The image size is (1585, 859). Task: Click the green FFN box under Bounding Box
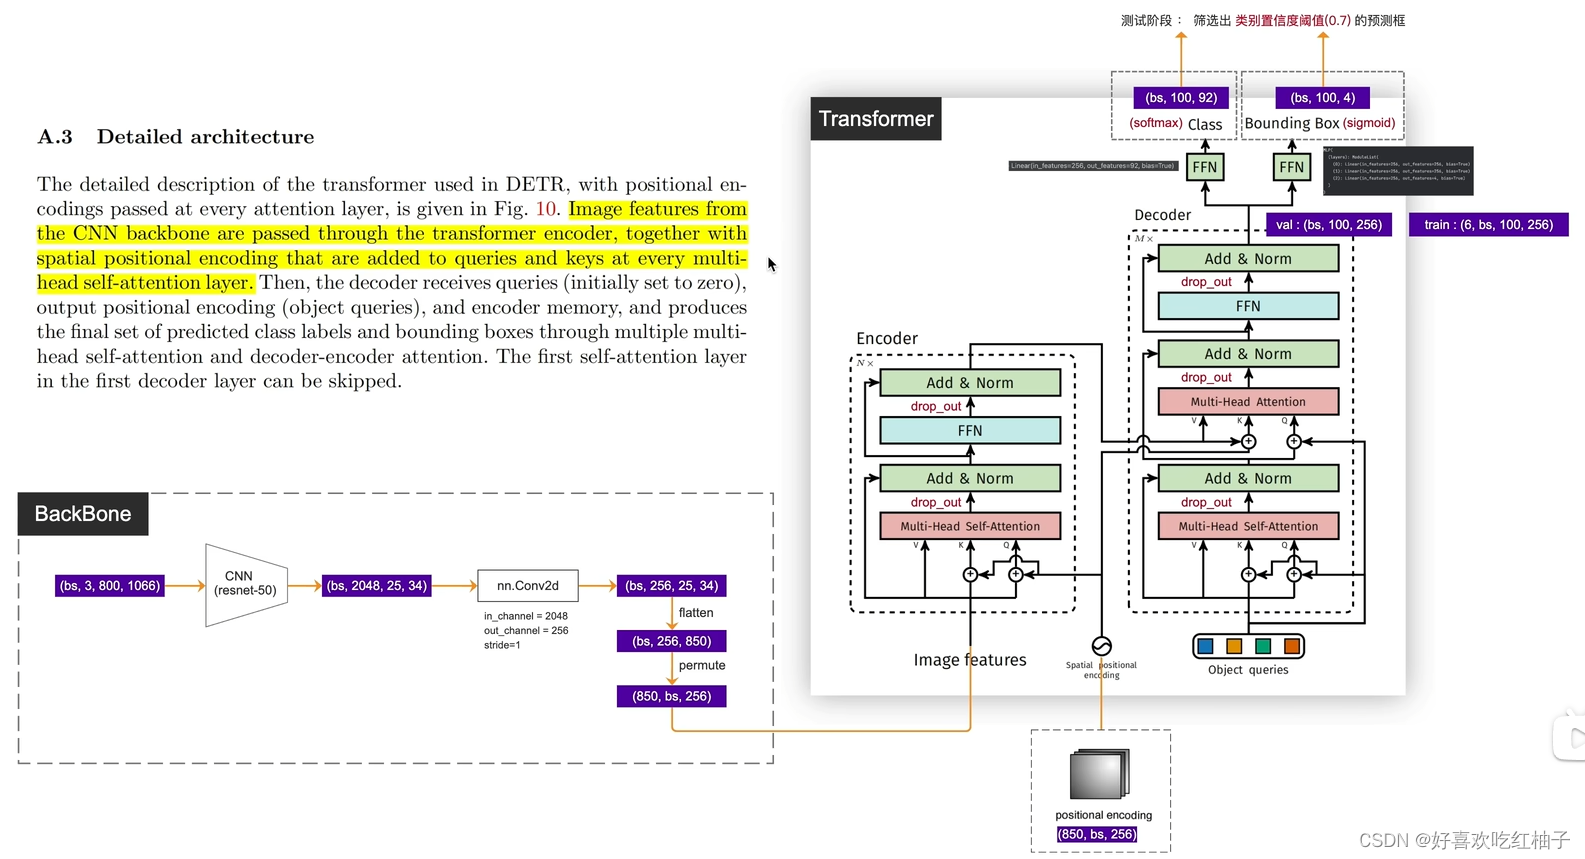1292,167
